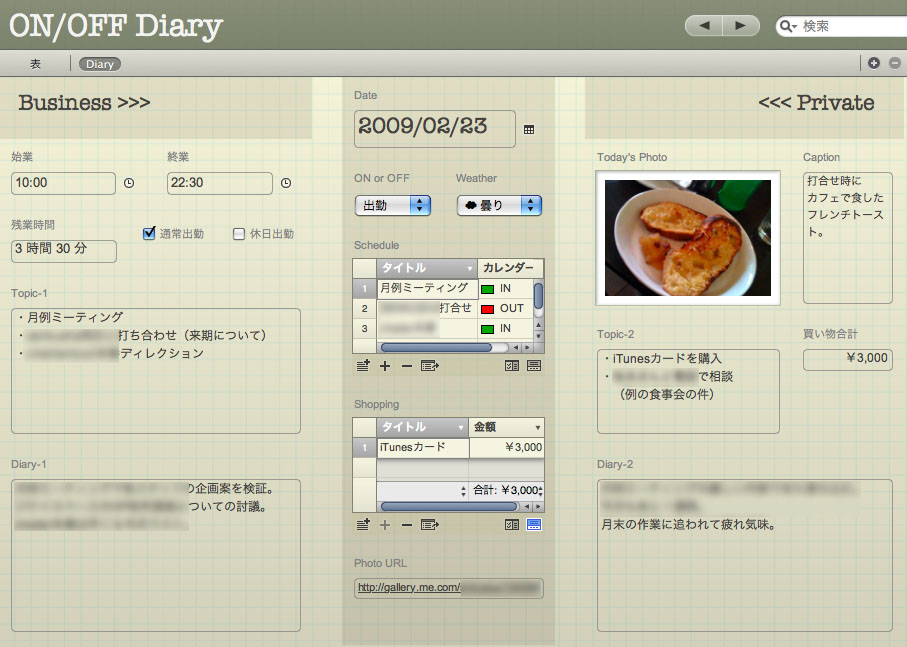The height and width of the screenshot is (647, 907).
Task: Add a new row to the Schedule table
Action: click(385, 366)
